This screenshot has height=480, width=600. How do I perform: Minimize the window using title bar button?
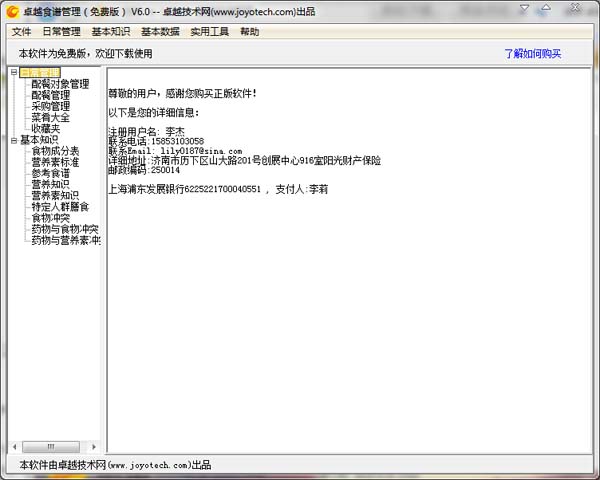click(525, 8)
